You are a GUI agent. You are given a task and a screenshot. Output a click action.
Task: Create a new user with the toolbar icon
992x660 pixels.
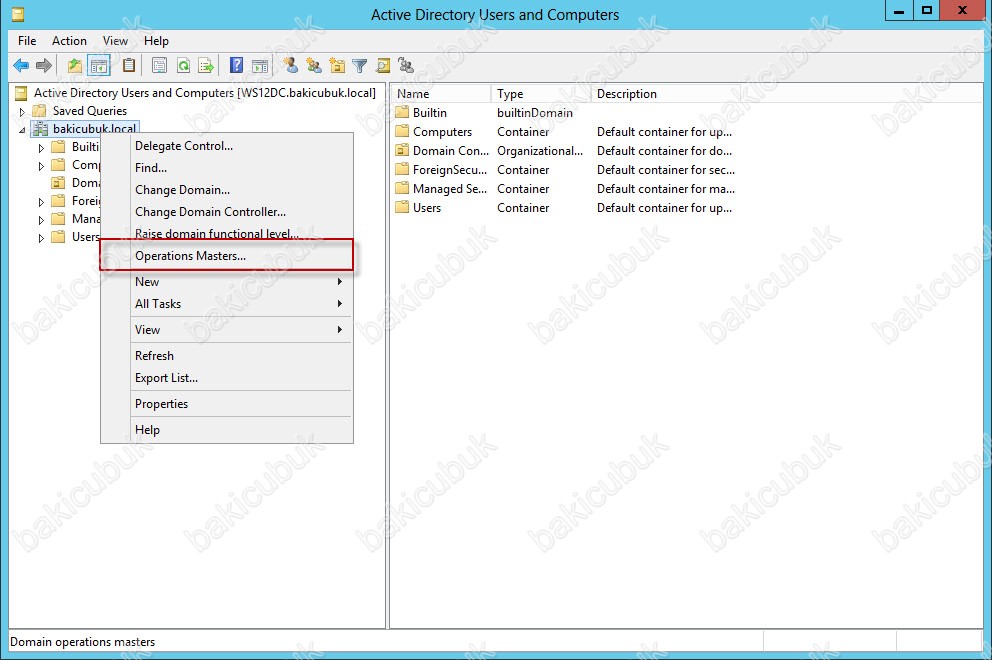tap(290, 65)
